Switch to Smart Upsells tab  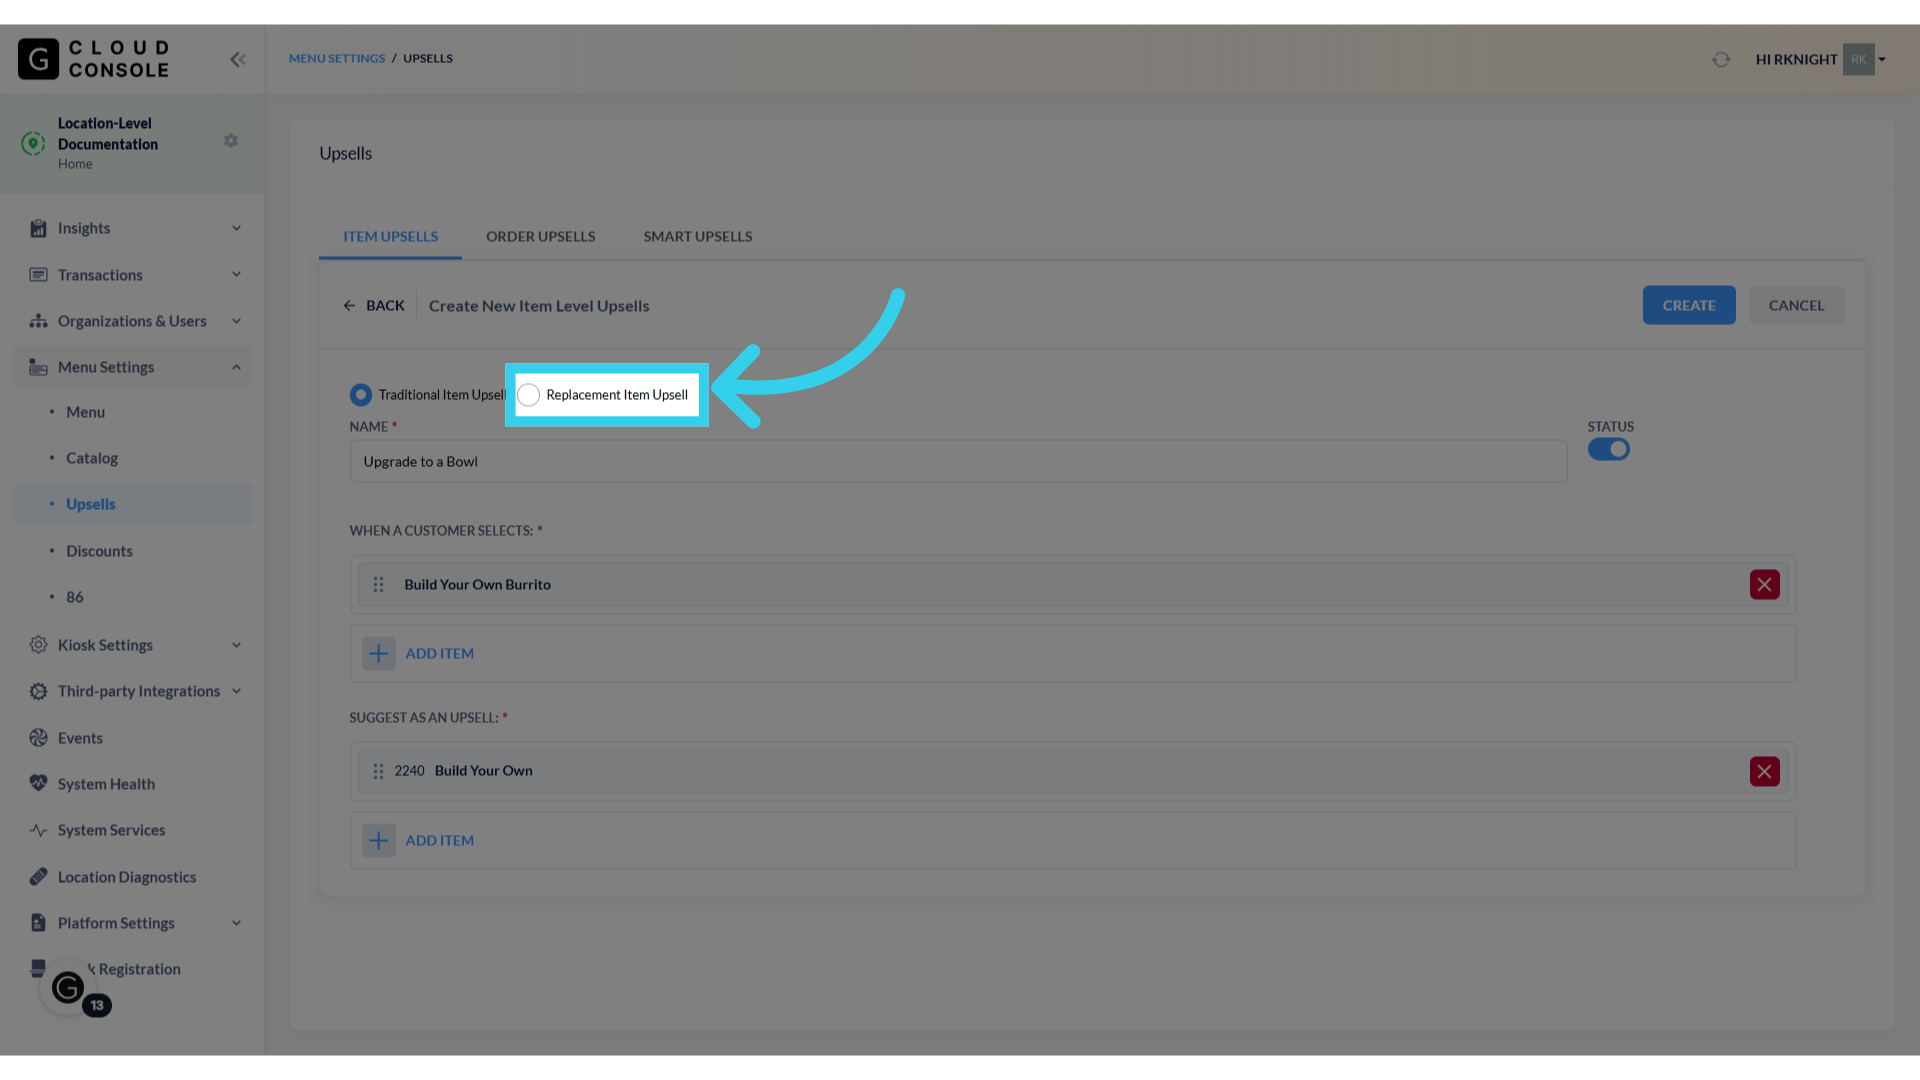[697, 237]
